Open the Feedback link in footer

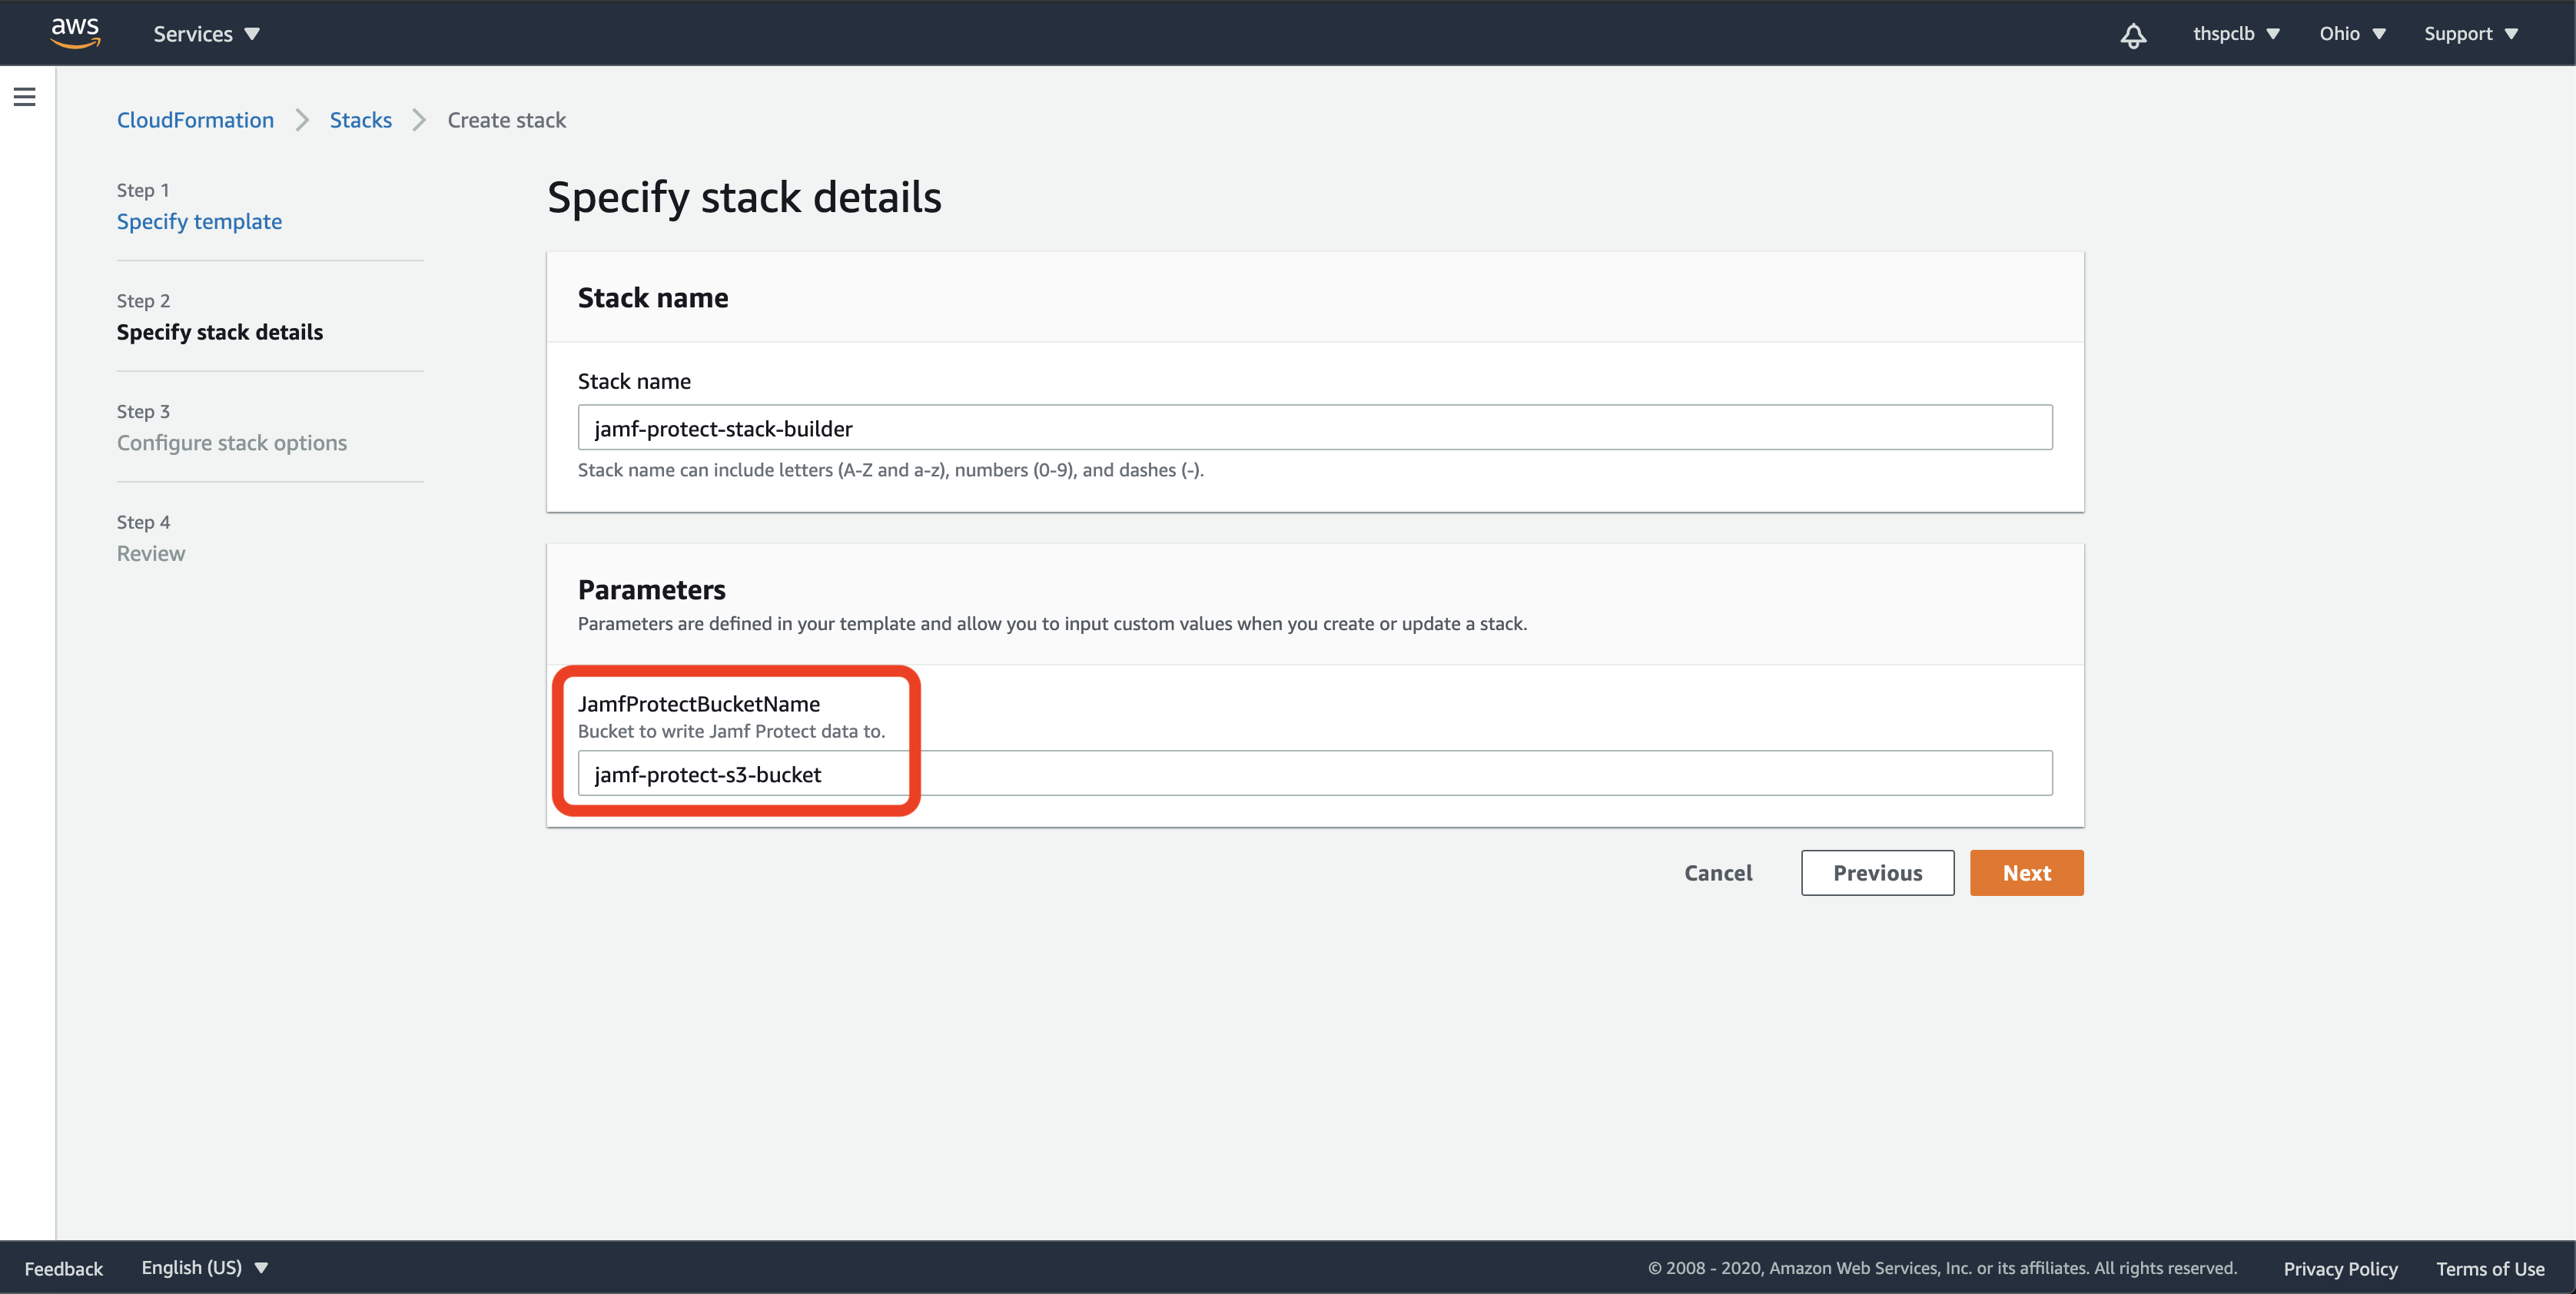click(x=64, y=1268)
